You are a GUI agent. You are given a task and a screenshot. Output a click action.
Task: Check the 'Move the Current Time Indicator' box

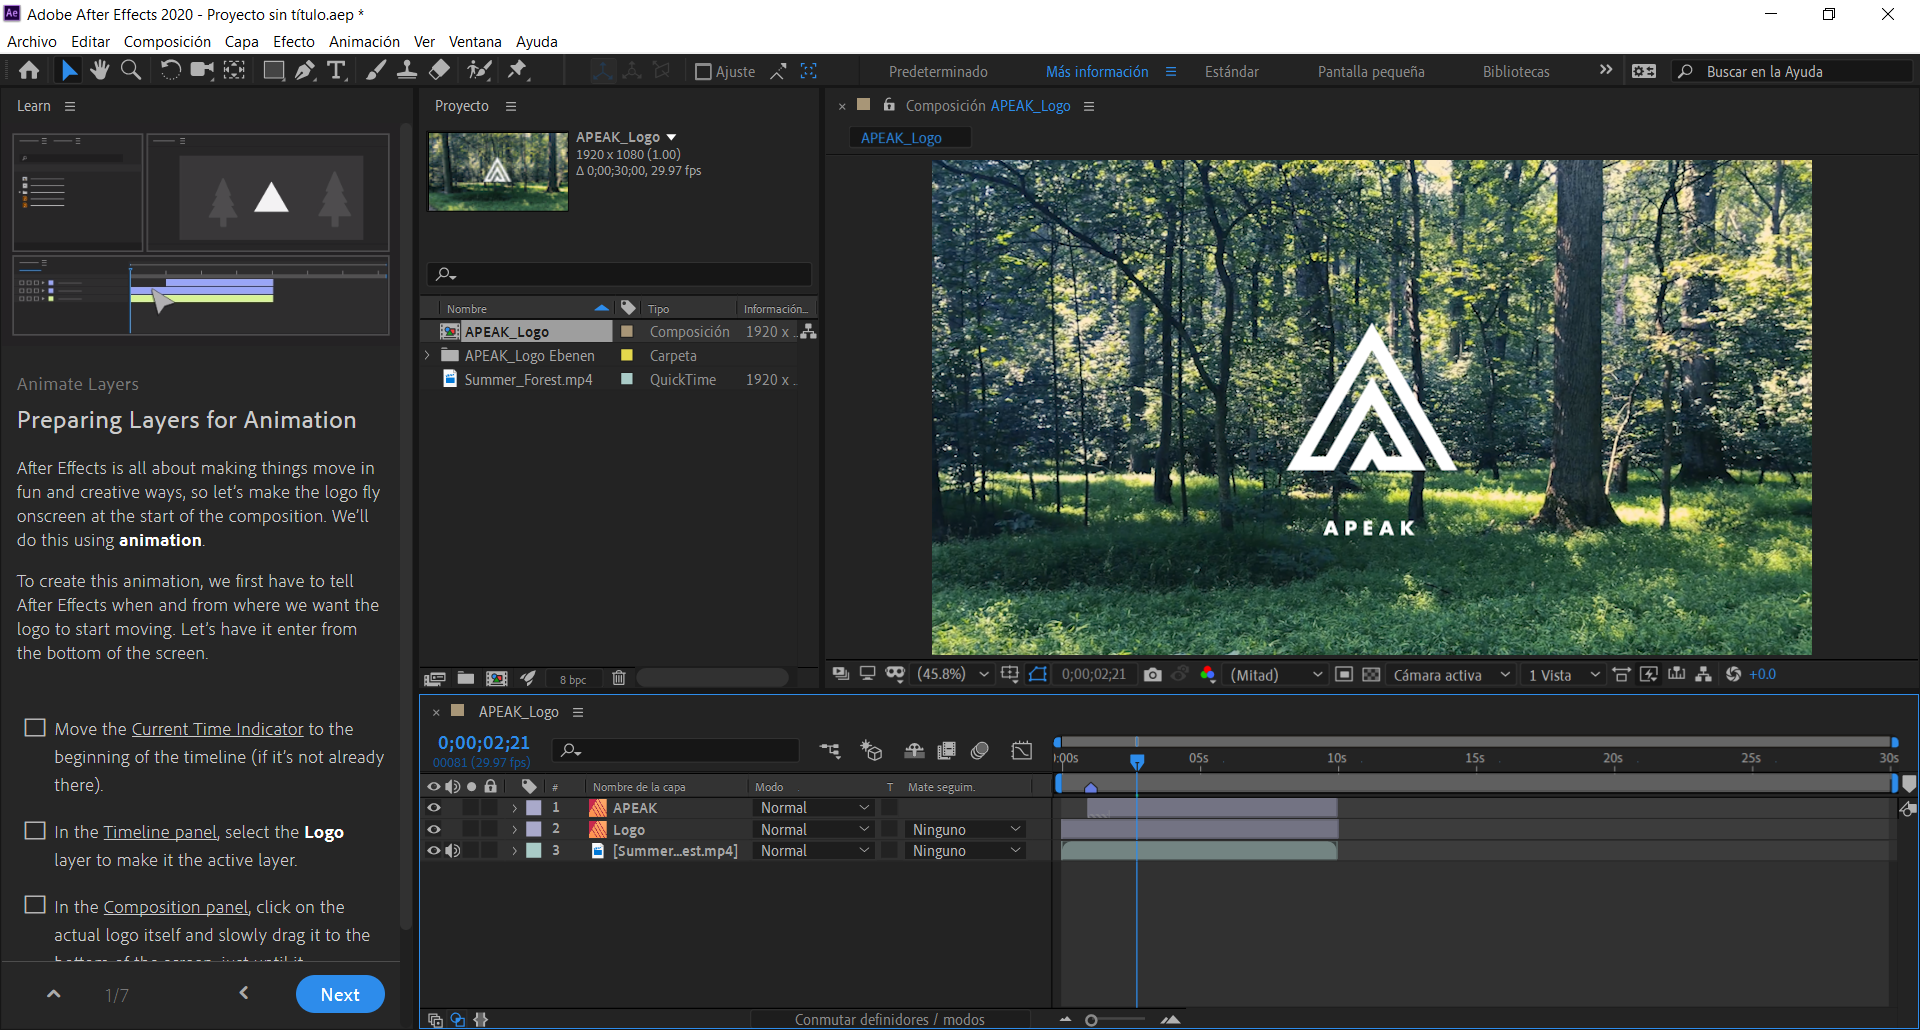pos(35,728)
